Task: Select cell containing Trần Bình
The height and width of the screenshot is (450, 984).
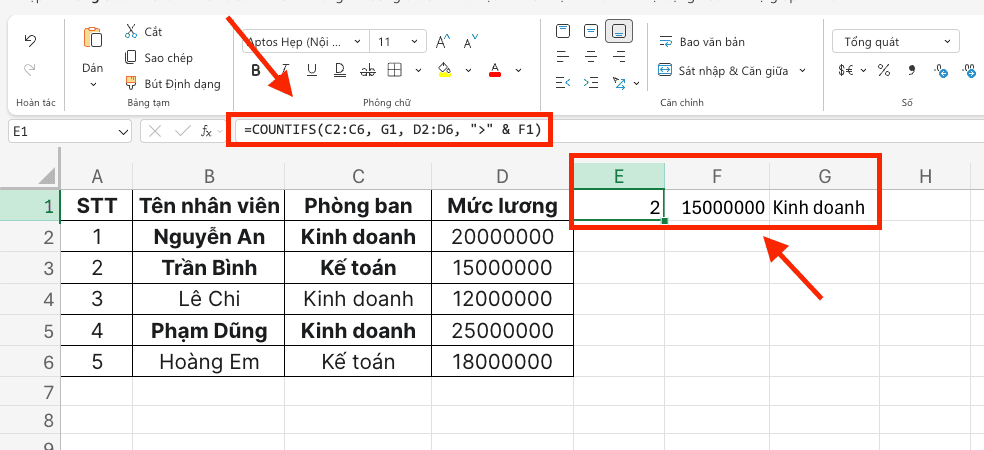Action: pos(208,268)
